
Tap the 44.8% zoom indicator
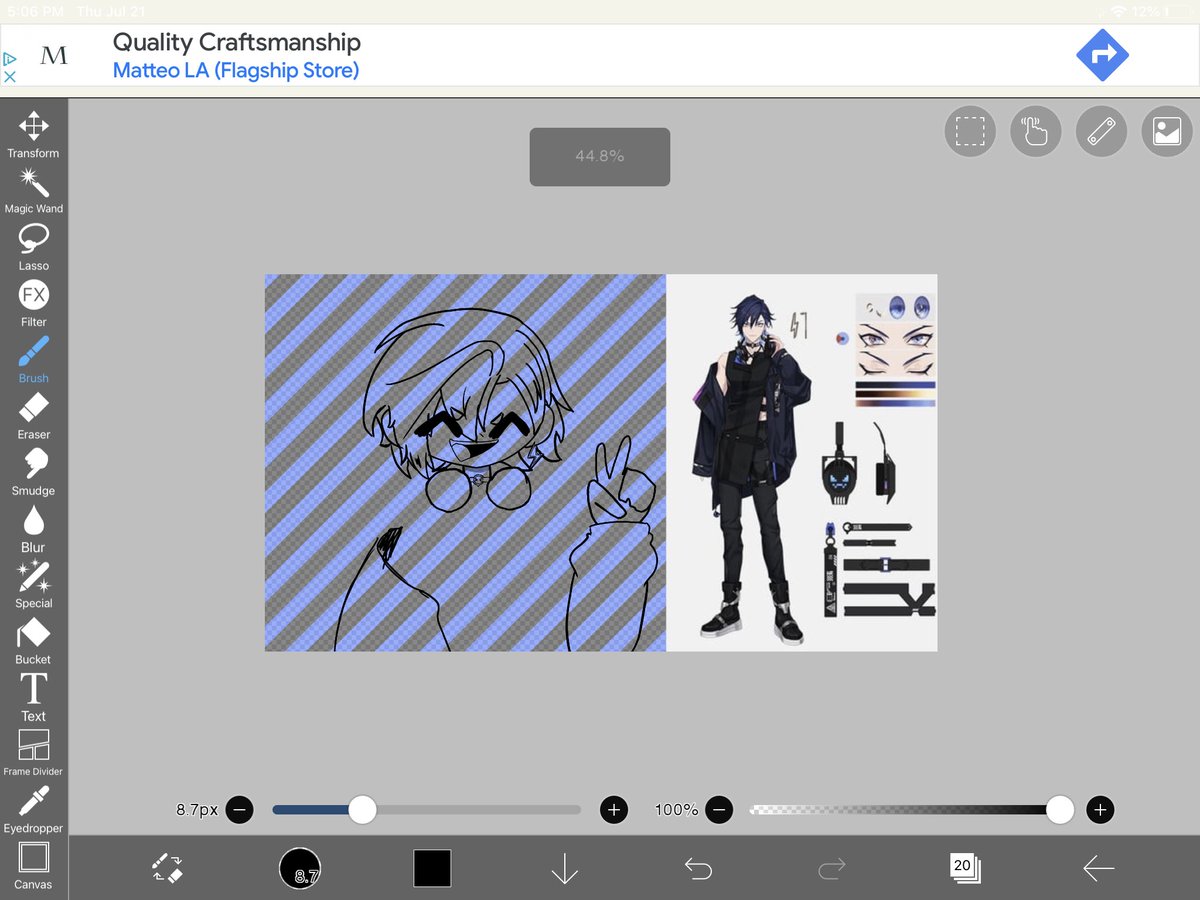click(x=600, y=156)
